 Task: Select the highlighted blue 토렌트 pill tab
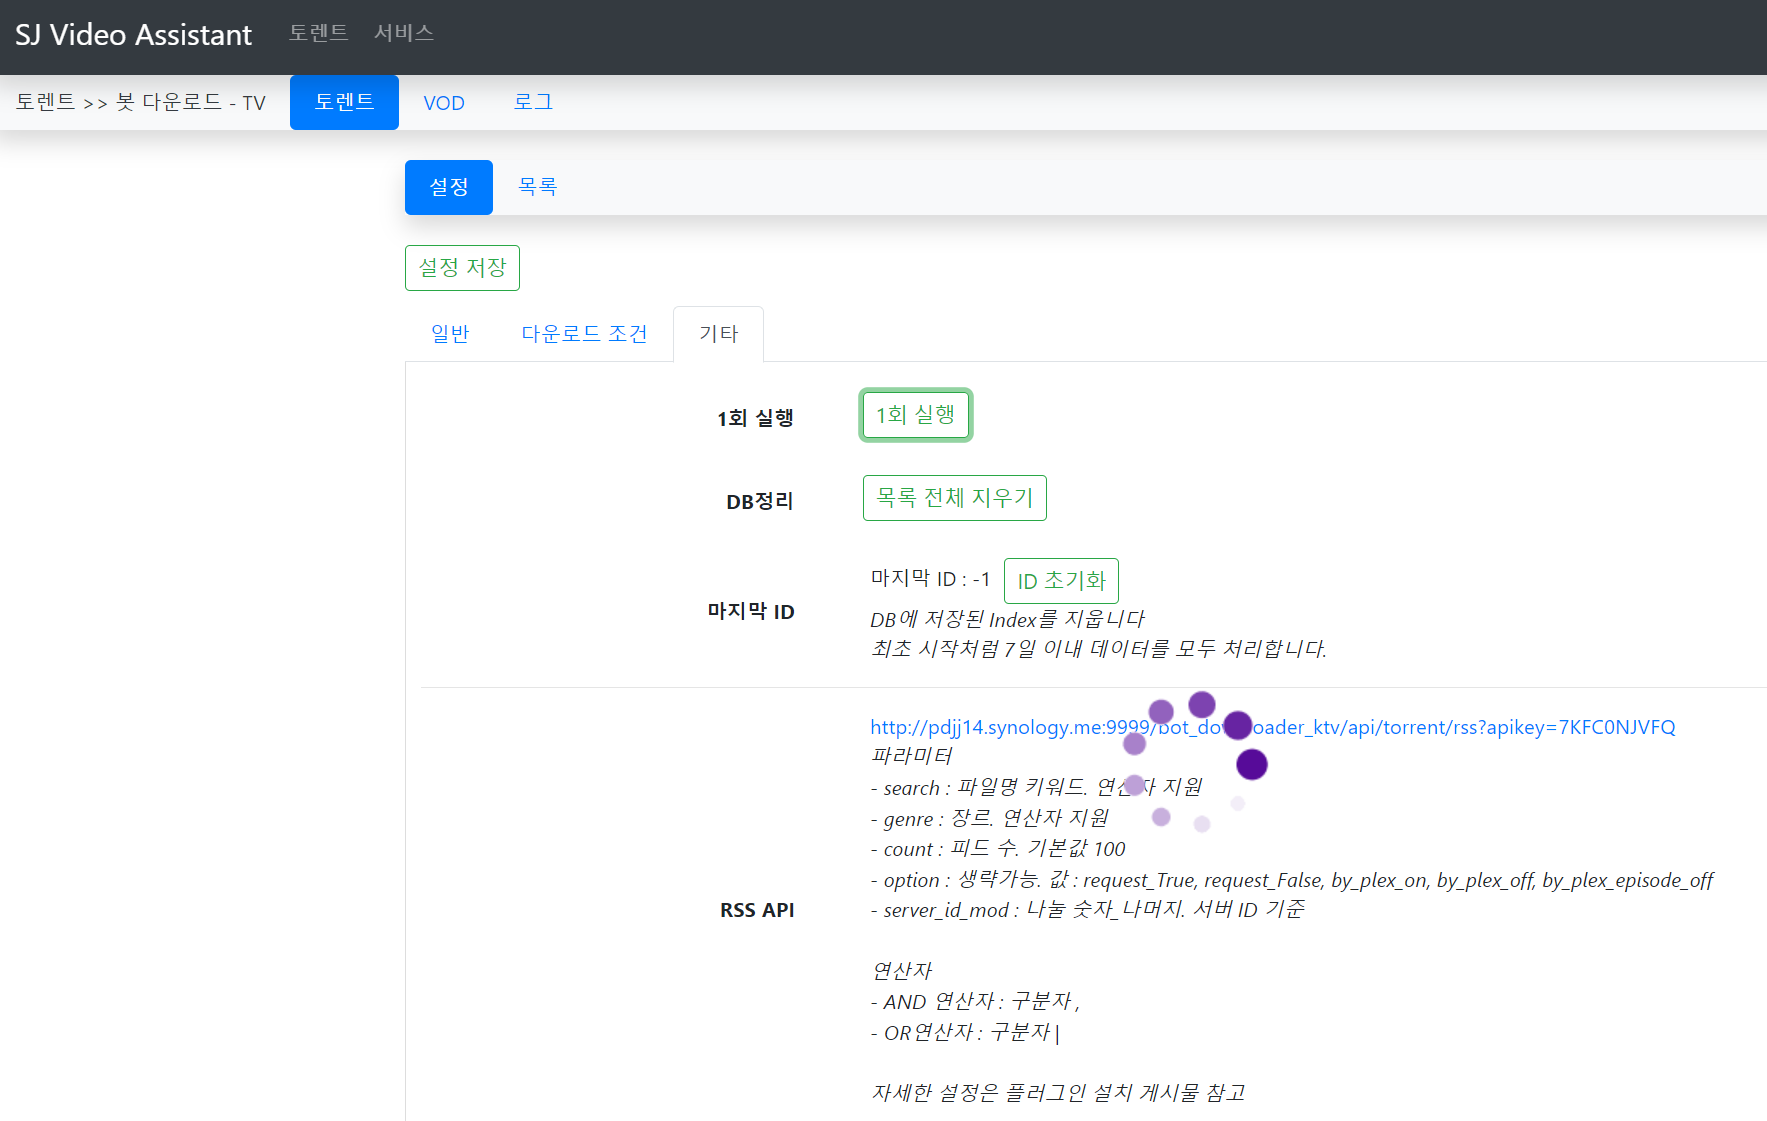344,102
